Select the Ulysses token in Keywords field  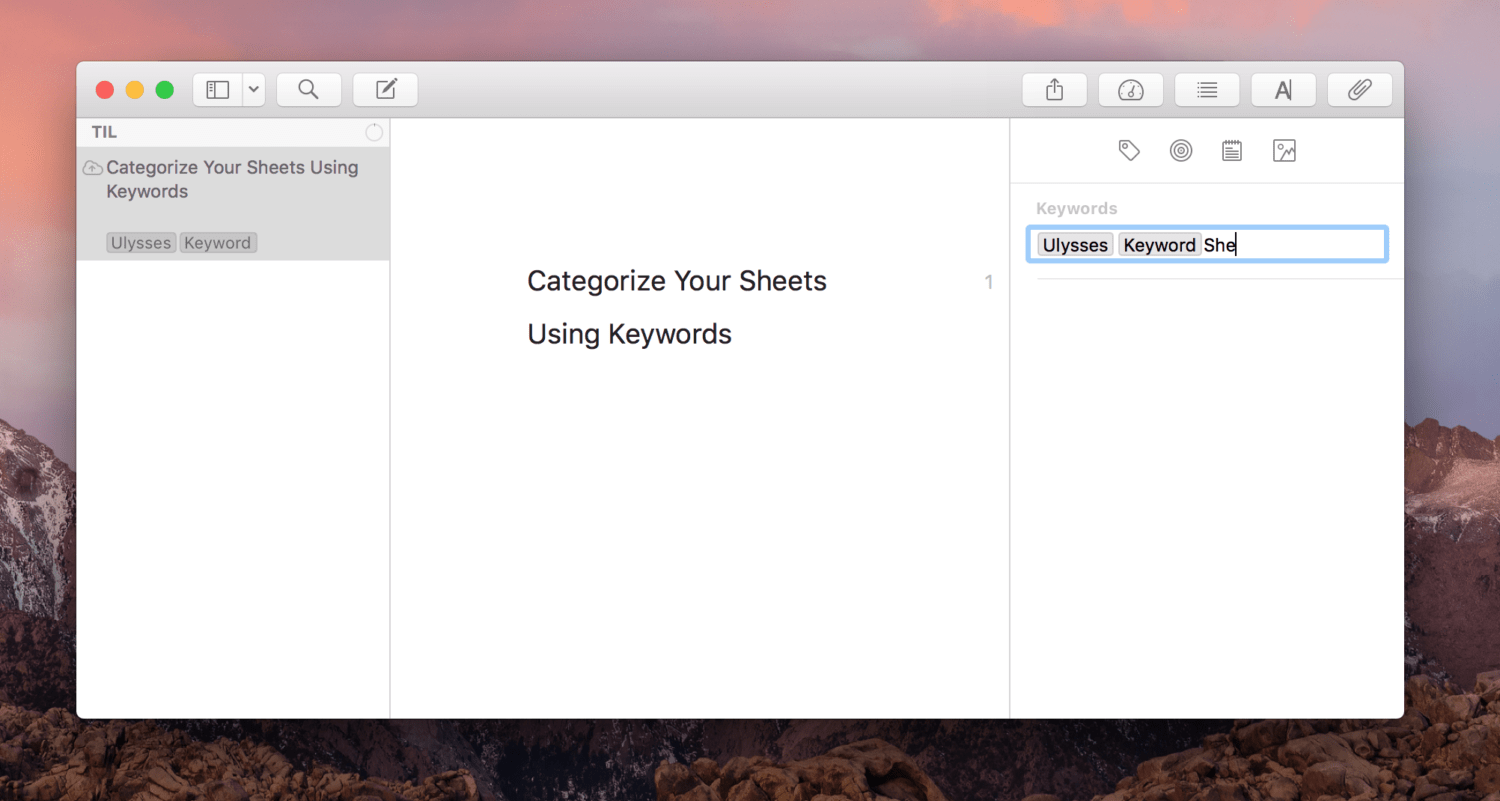(1075, 245)
